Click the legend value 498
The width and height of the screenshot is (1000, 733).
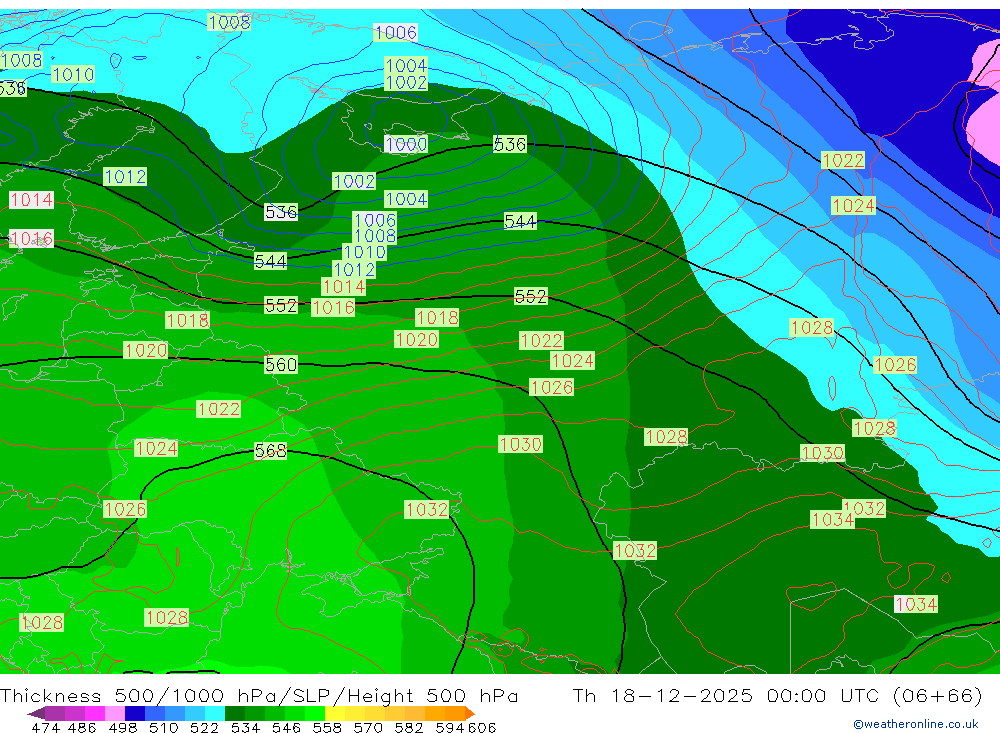(123, 727)
